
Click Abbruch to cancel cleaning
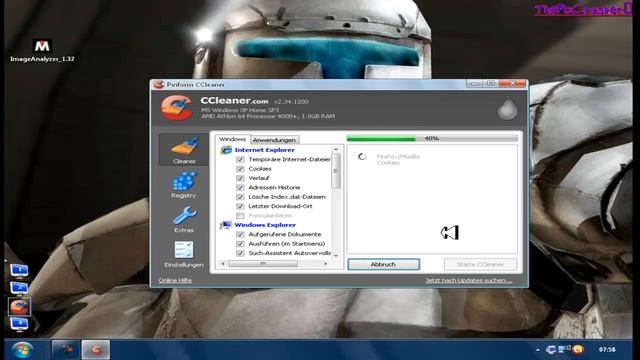coord(383,264)
